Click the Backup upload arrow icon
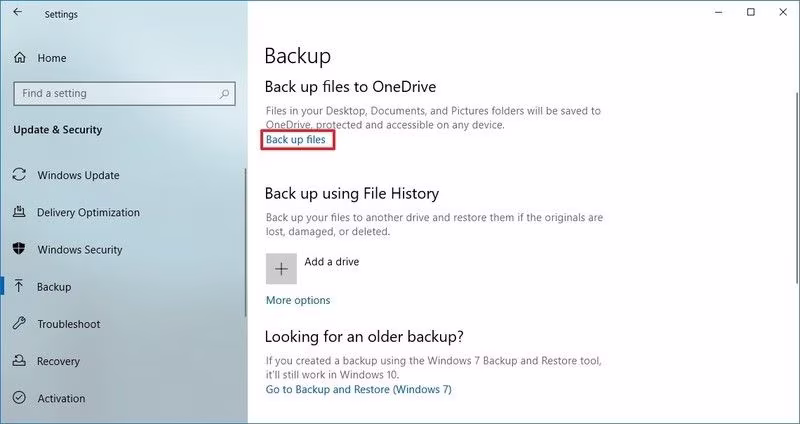This screenshot has height=424, width=800. pos(19,287)
